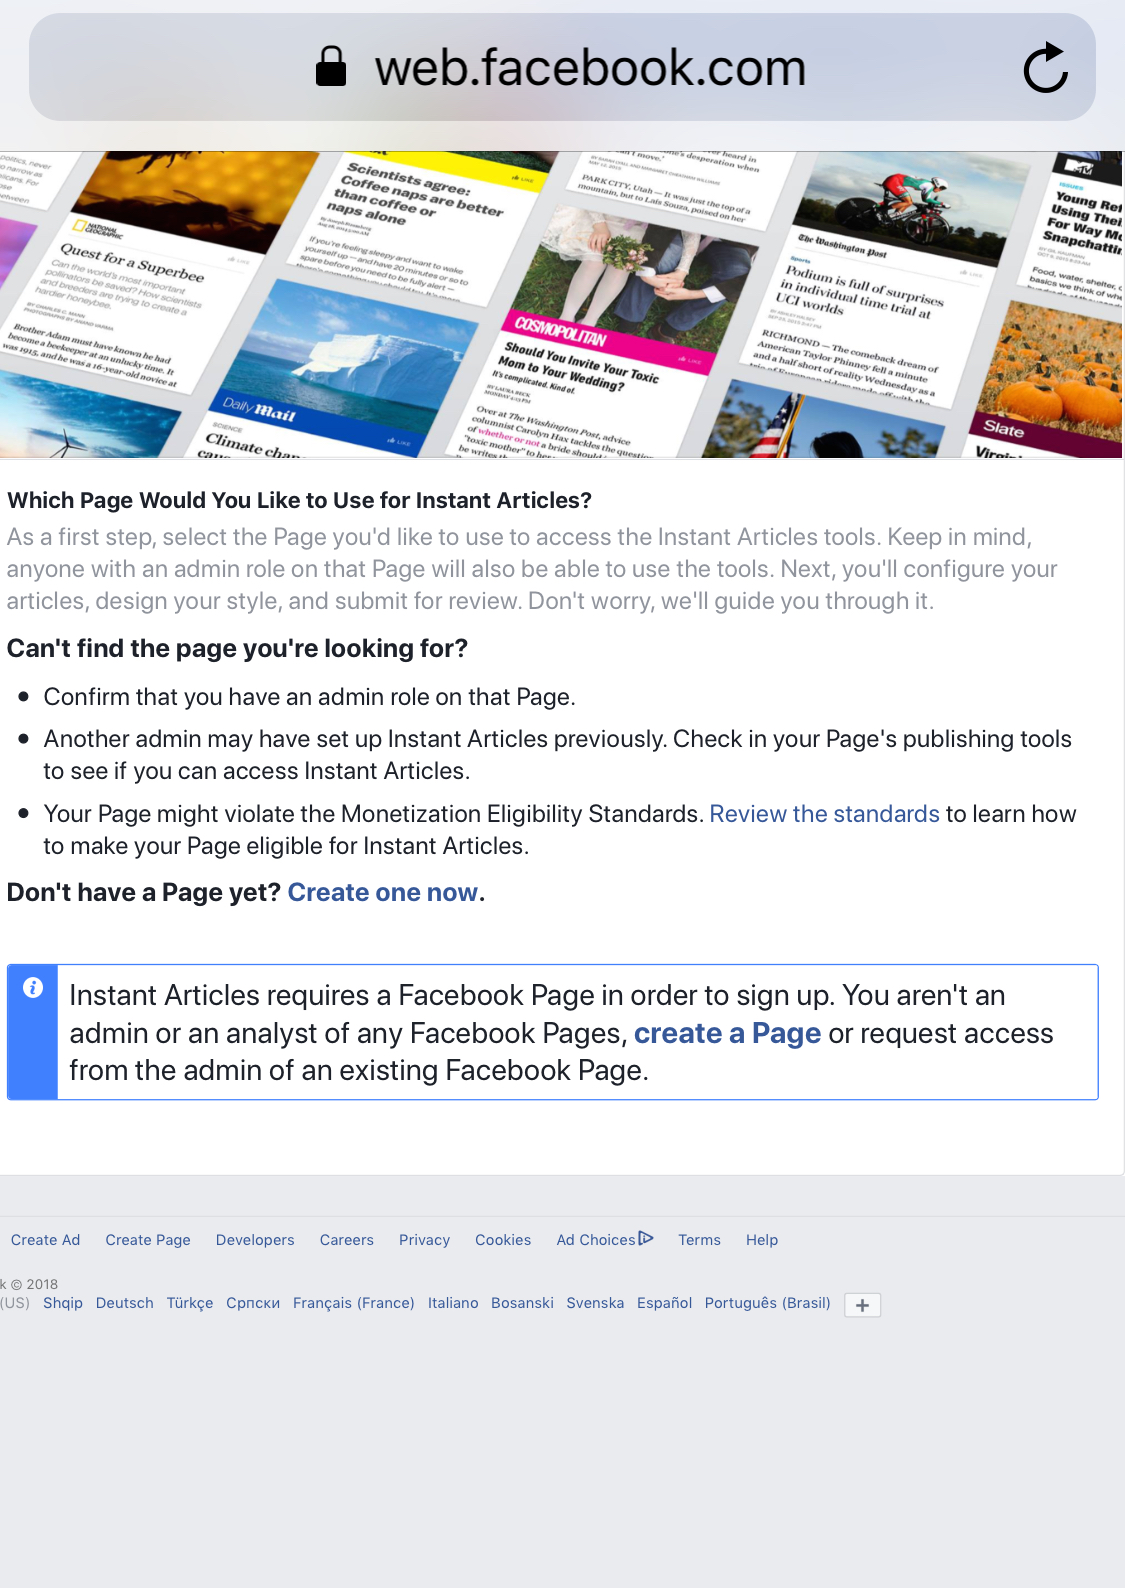Screen dimensions: 1125x1588
Task: Go to Developers footer link
Action: point(255,1240)
